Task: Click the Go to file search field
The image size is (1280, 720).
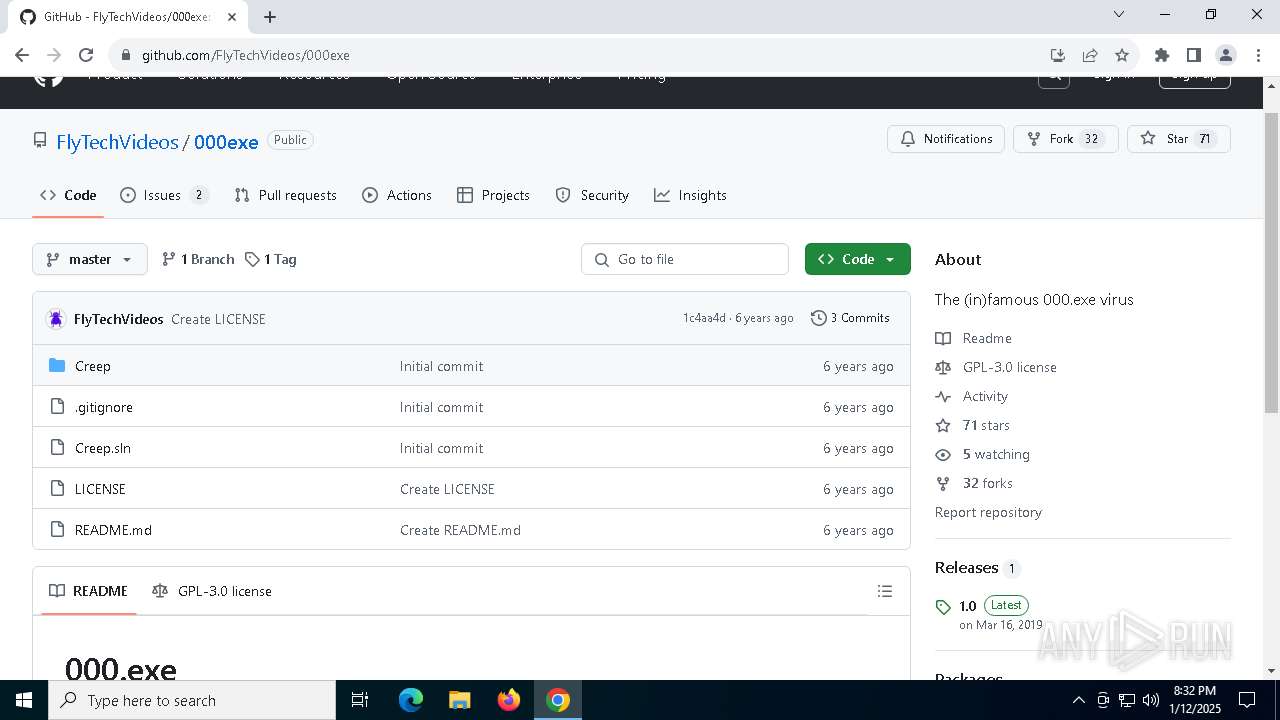Action: coord(685,259)
